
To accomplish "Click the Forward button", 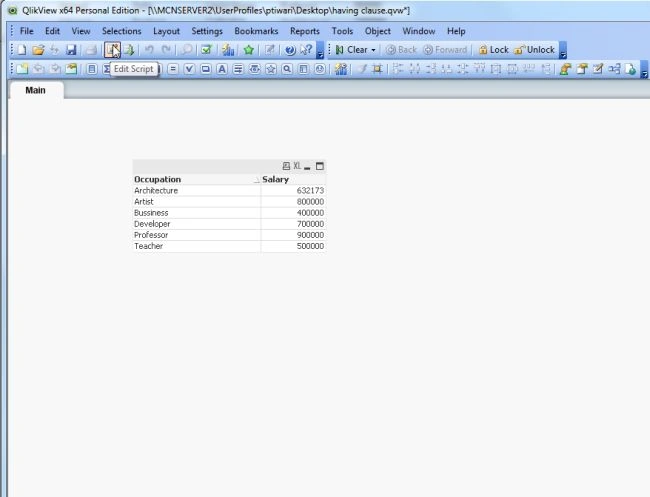I will coord(445,50).
